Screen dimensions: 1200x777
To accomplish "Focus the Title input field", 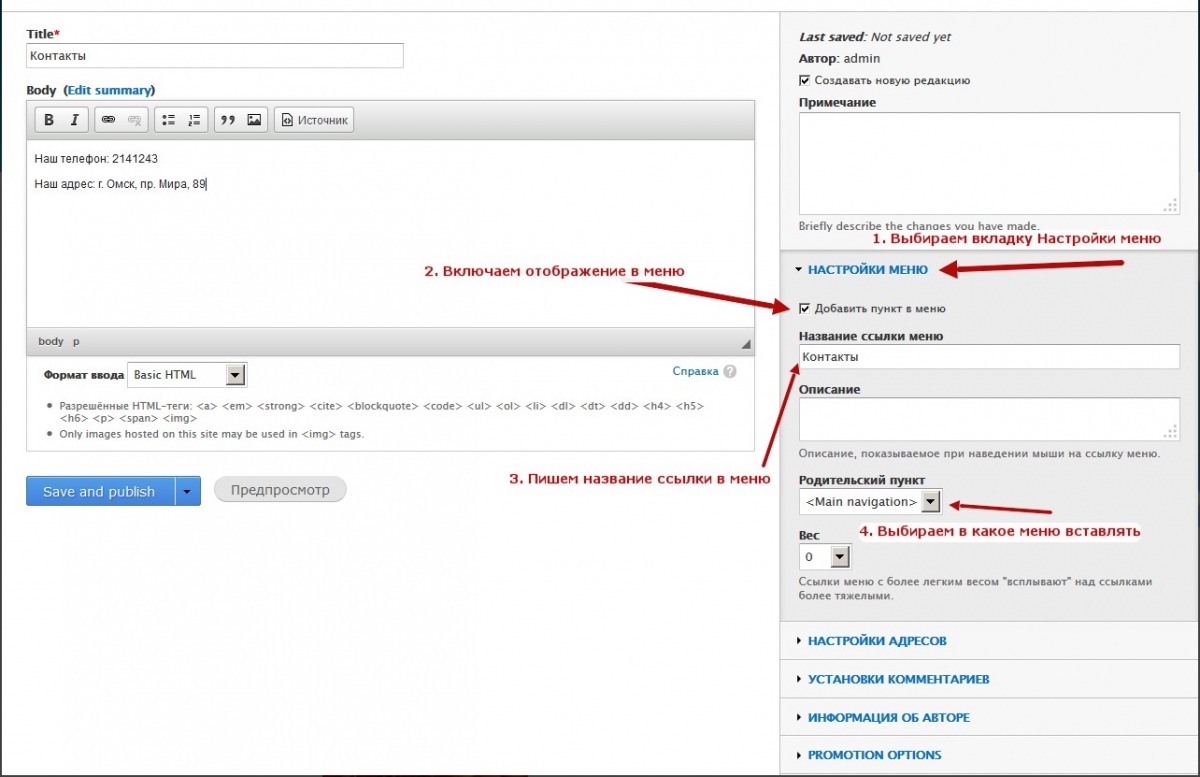I will point(215,56).
